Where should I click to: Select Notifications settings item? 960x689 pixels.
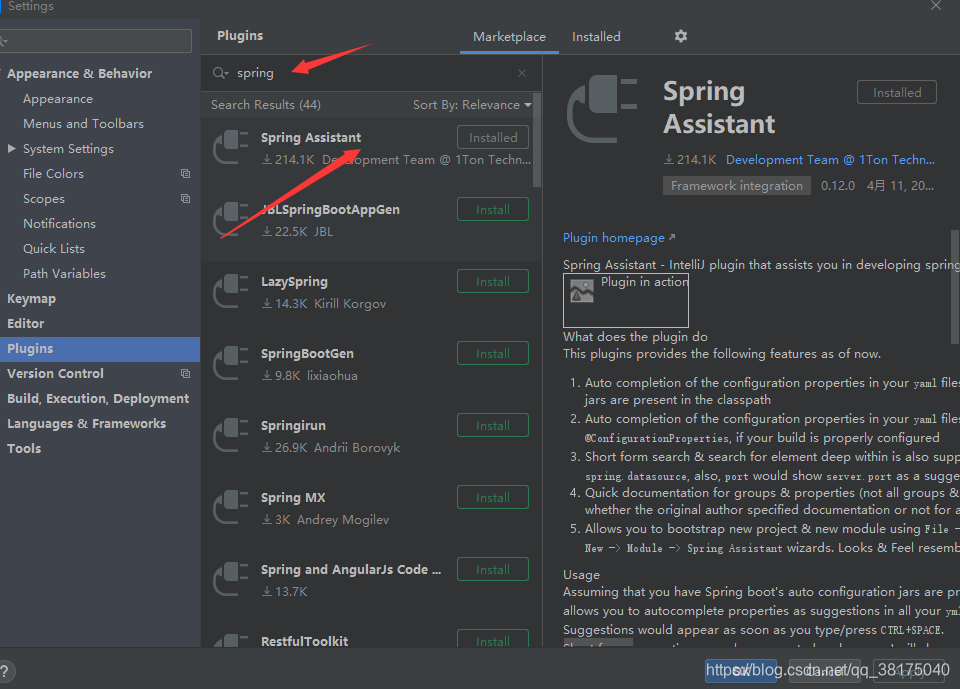[x=59, y=224]
